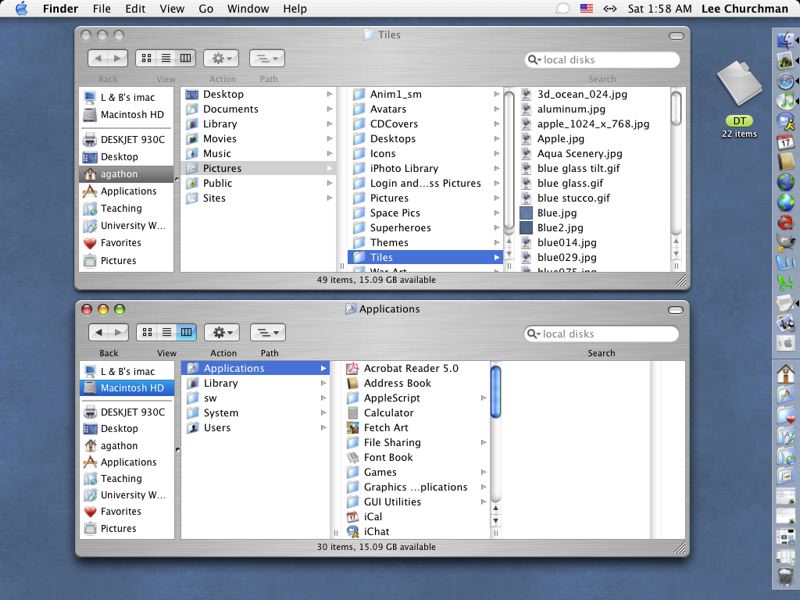Open the Go menu

[206, 9]
